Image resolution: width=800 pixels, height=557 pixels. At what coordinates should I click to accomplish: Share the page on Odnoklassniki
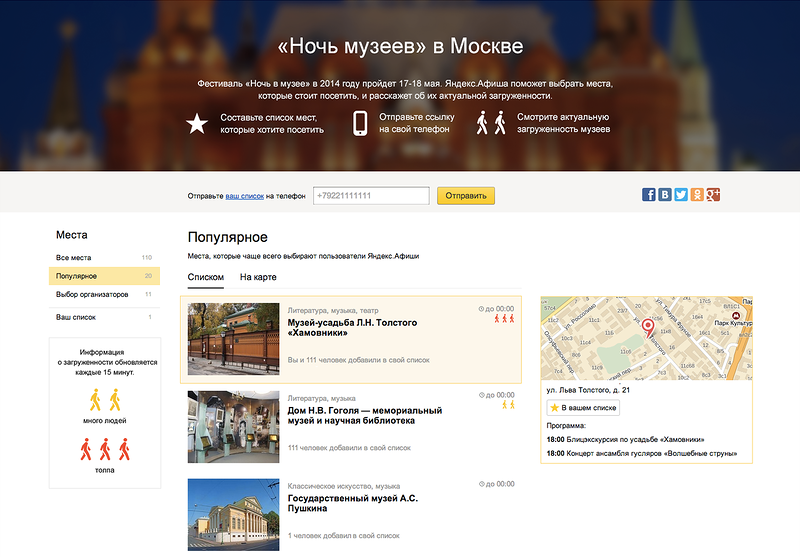coord(697,195)
